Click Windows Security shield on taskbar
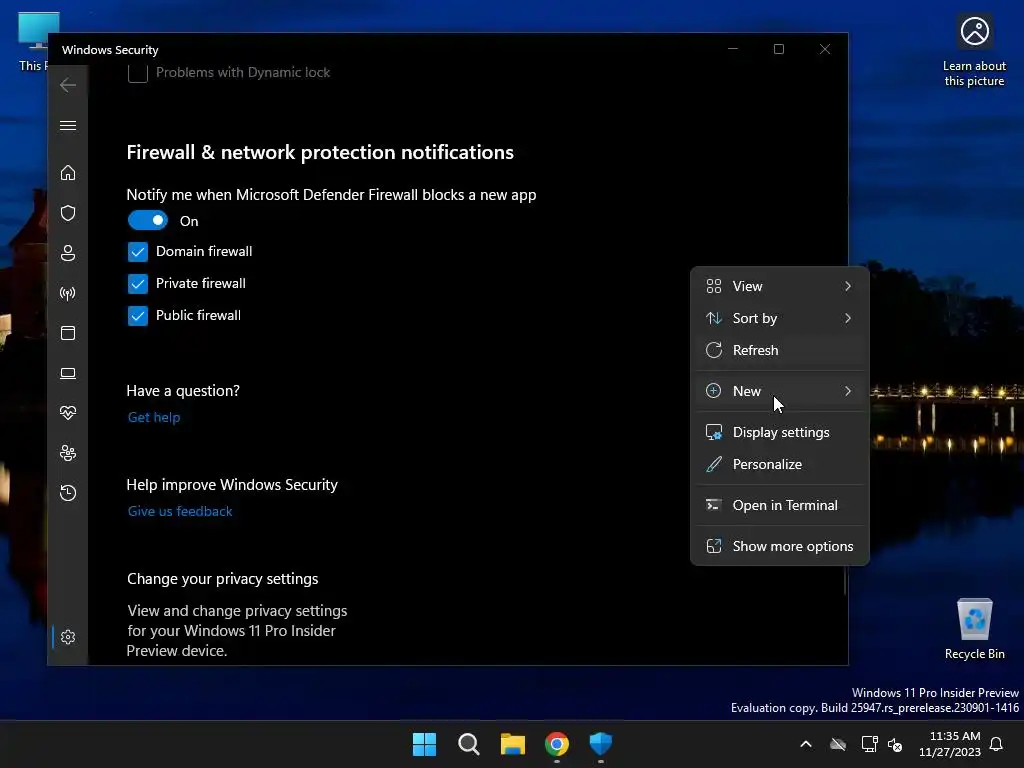This screenshot has width=1024, height=768. click(600, 744)
